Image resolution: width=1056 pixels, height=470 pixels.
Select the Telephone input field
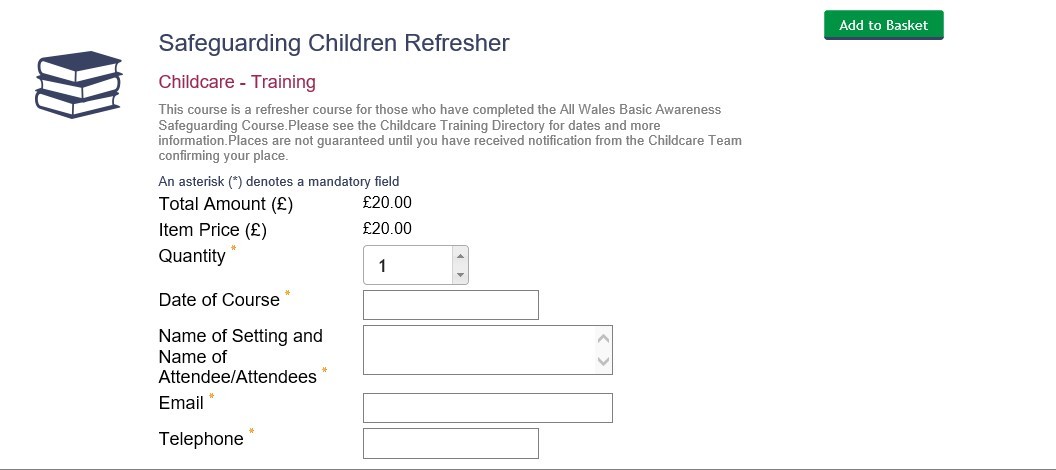click(x=450, y=443)
